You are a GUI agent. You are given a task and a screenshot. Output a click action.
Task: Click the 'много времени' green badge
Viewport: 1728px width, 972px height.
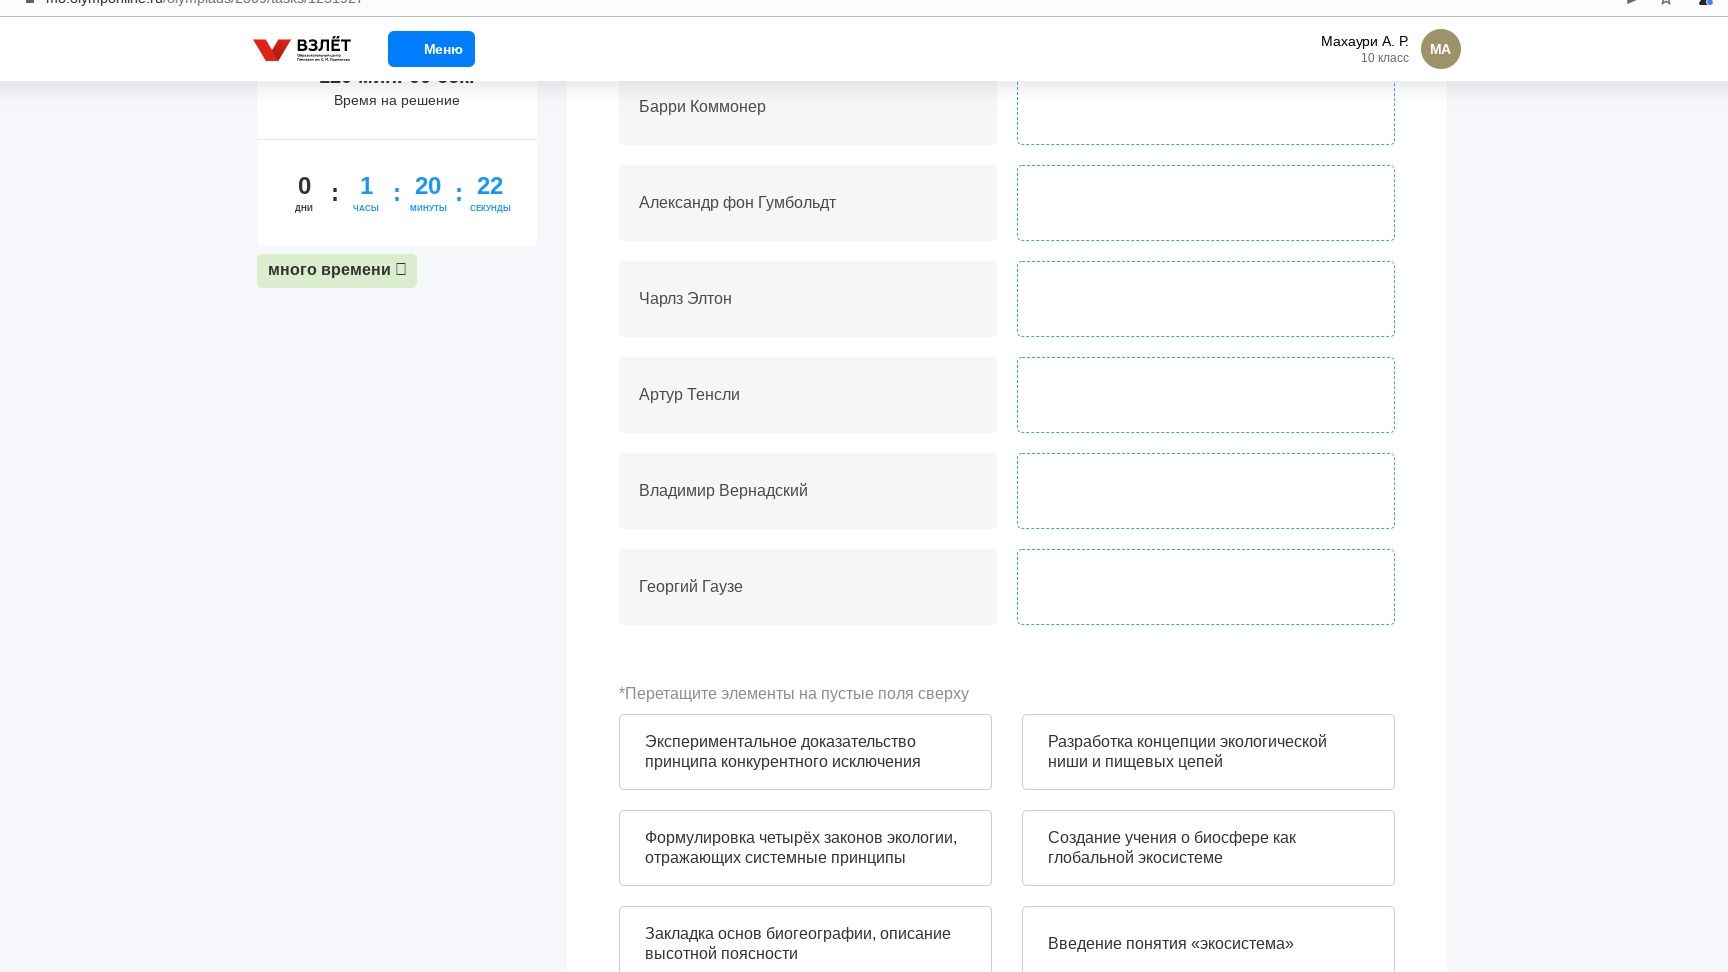[x=337, y=270]
